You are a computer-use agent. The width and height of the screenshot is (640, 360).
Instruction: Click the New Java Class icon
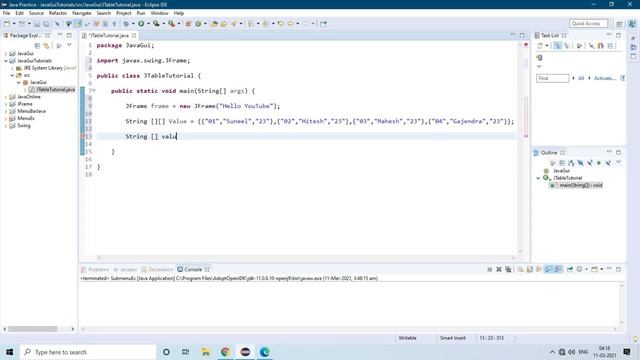198,24
